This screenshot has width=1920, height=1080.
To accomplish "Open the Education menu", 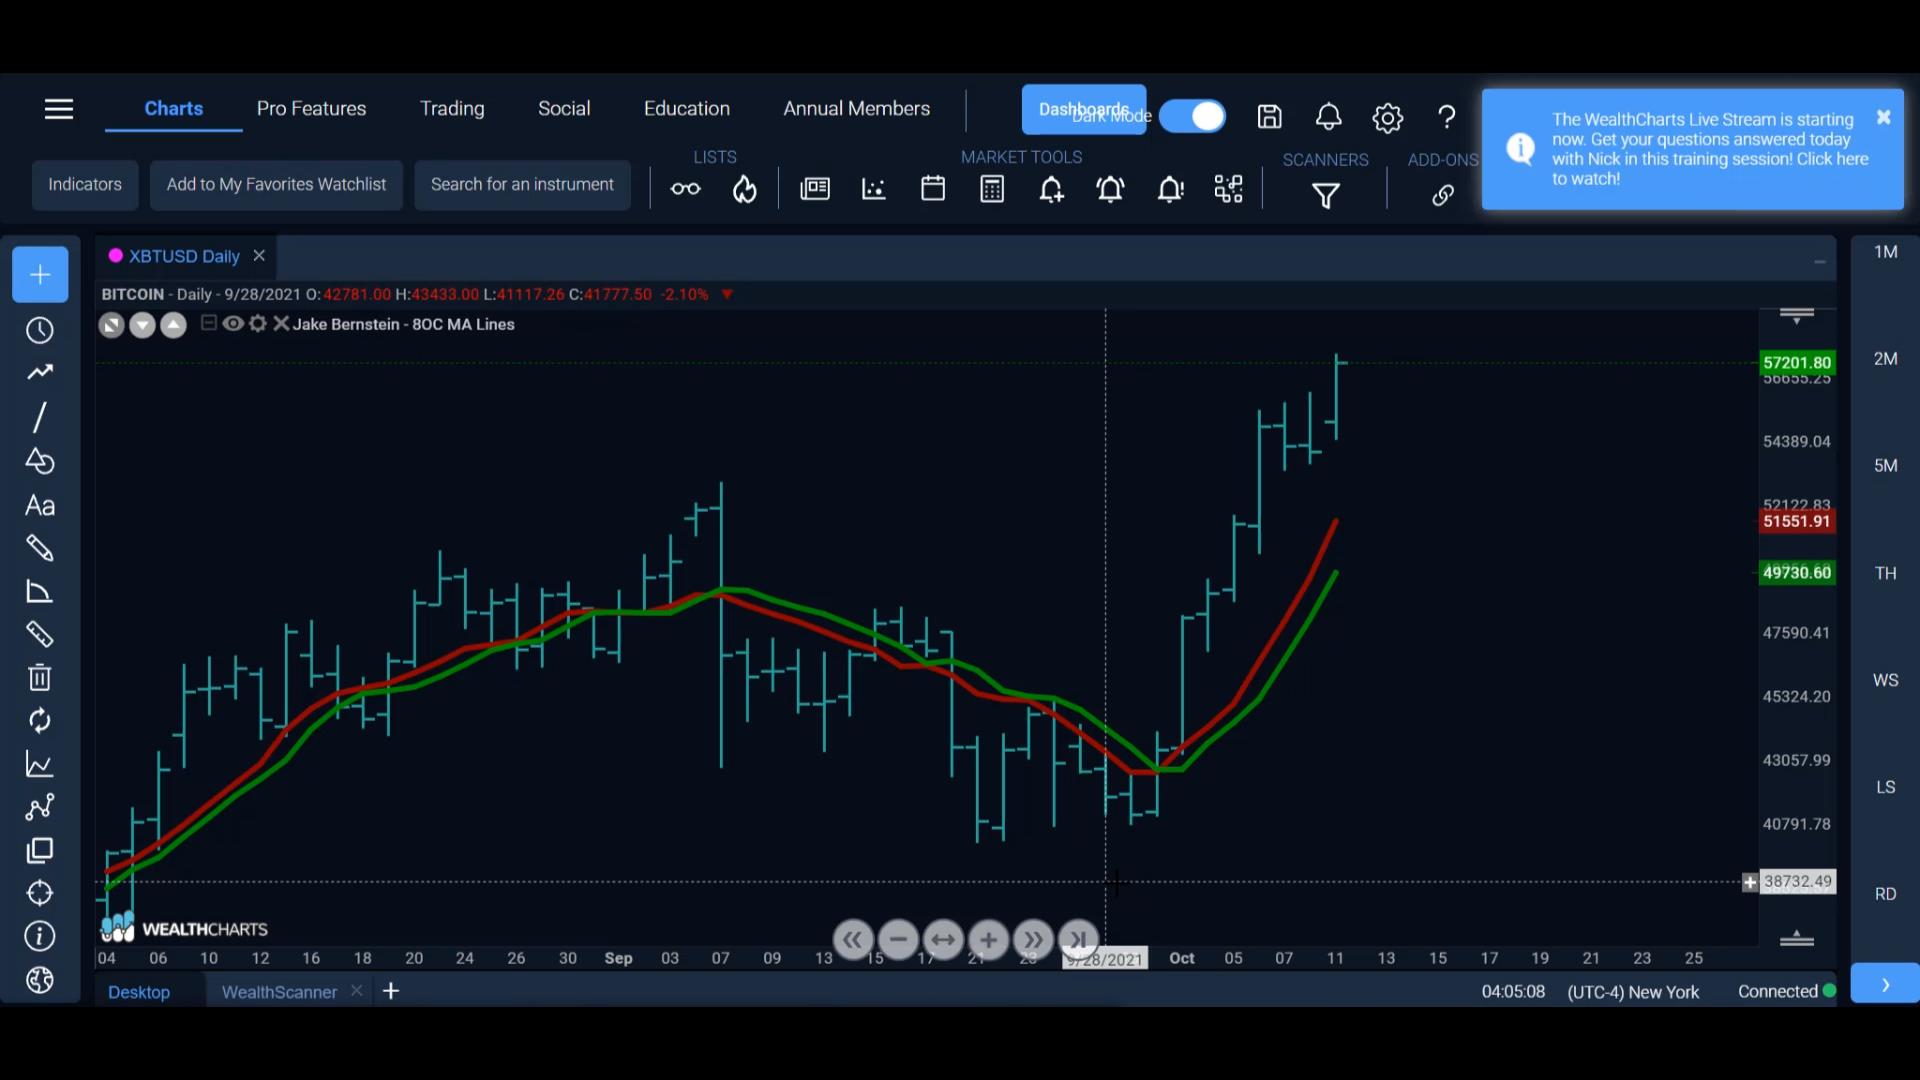I will click(687, 108).
